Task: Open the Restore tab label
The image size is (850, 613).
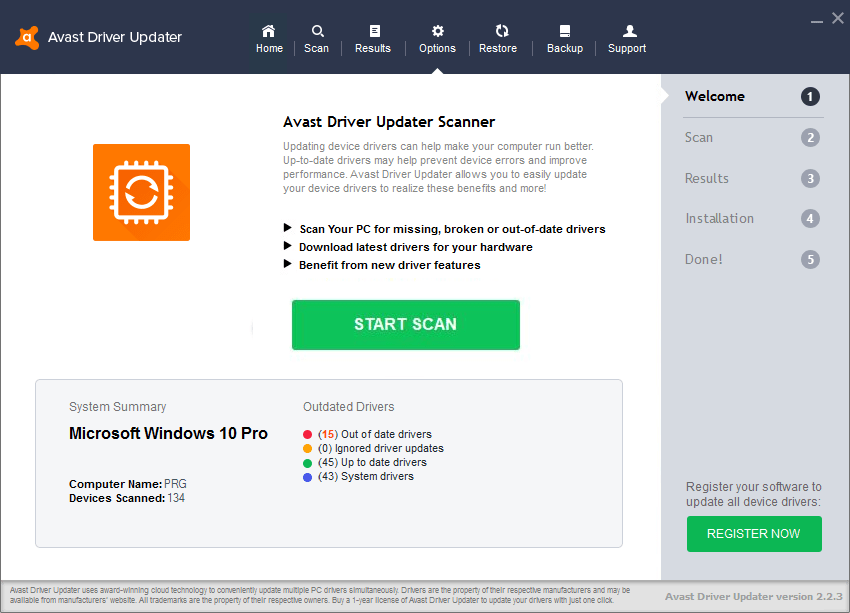Action: (498, 48)
